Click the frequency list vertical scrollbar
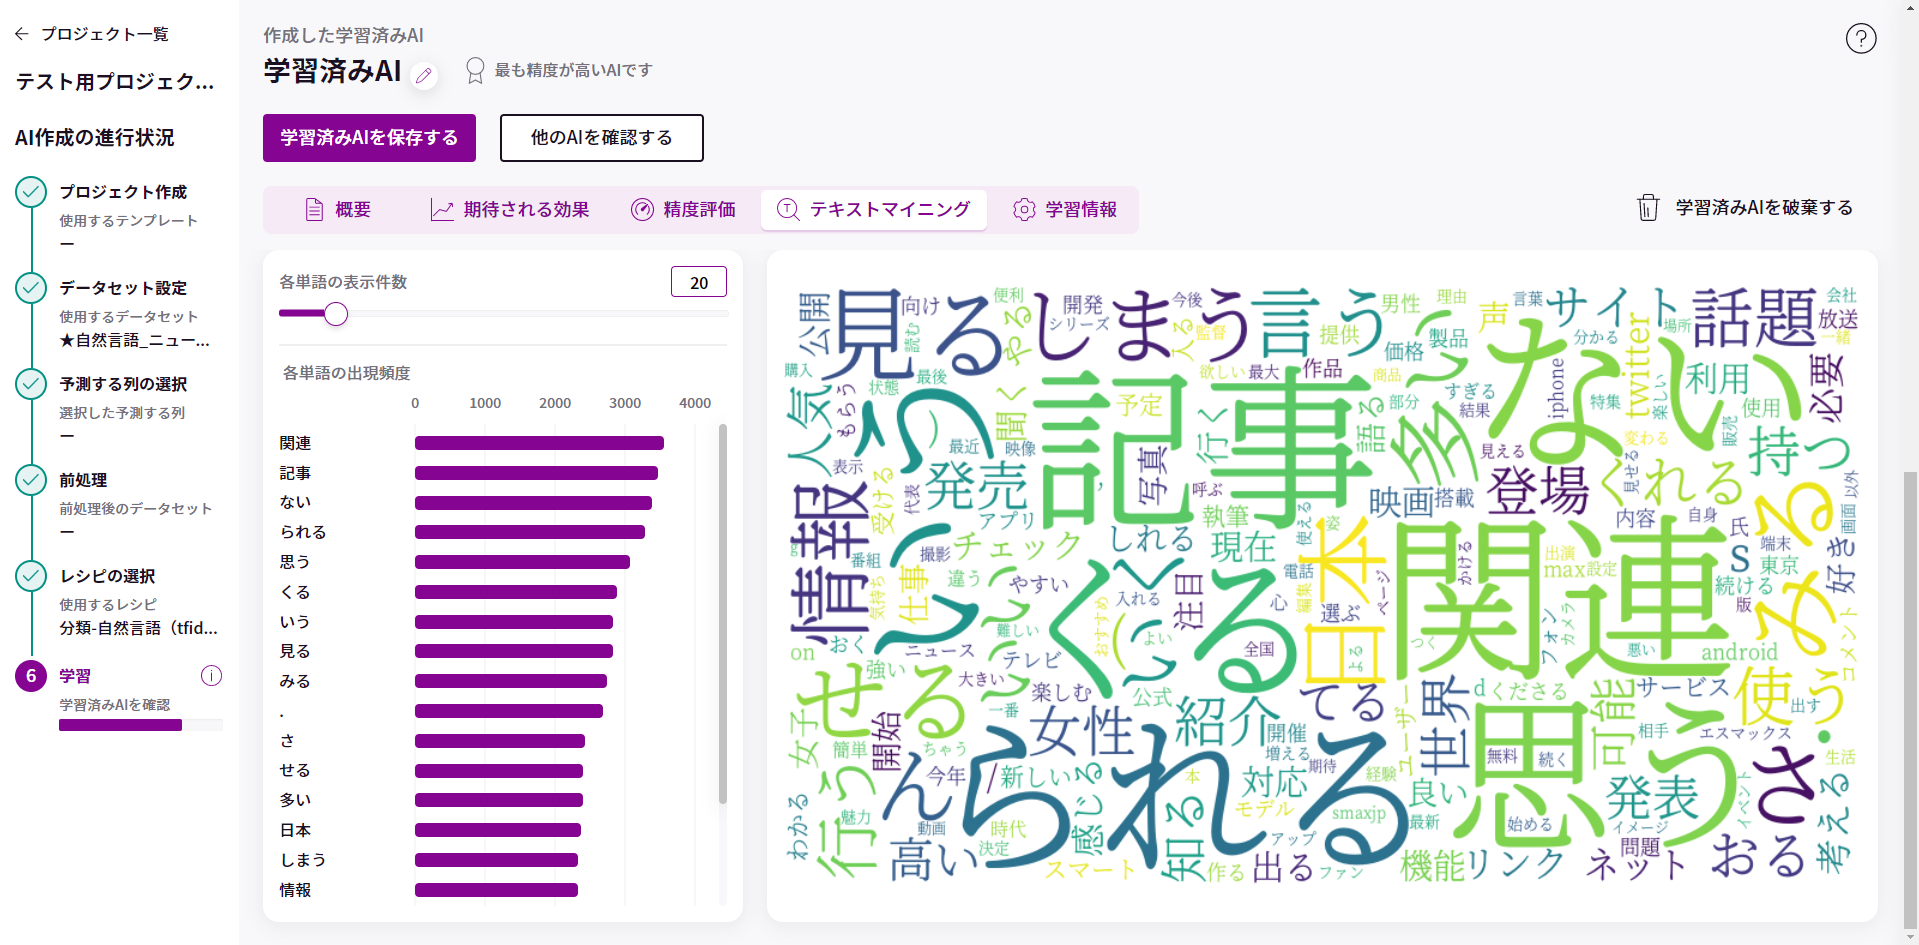1919x945 pixels. pyautogui.click(x=722, y=614)
